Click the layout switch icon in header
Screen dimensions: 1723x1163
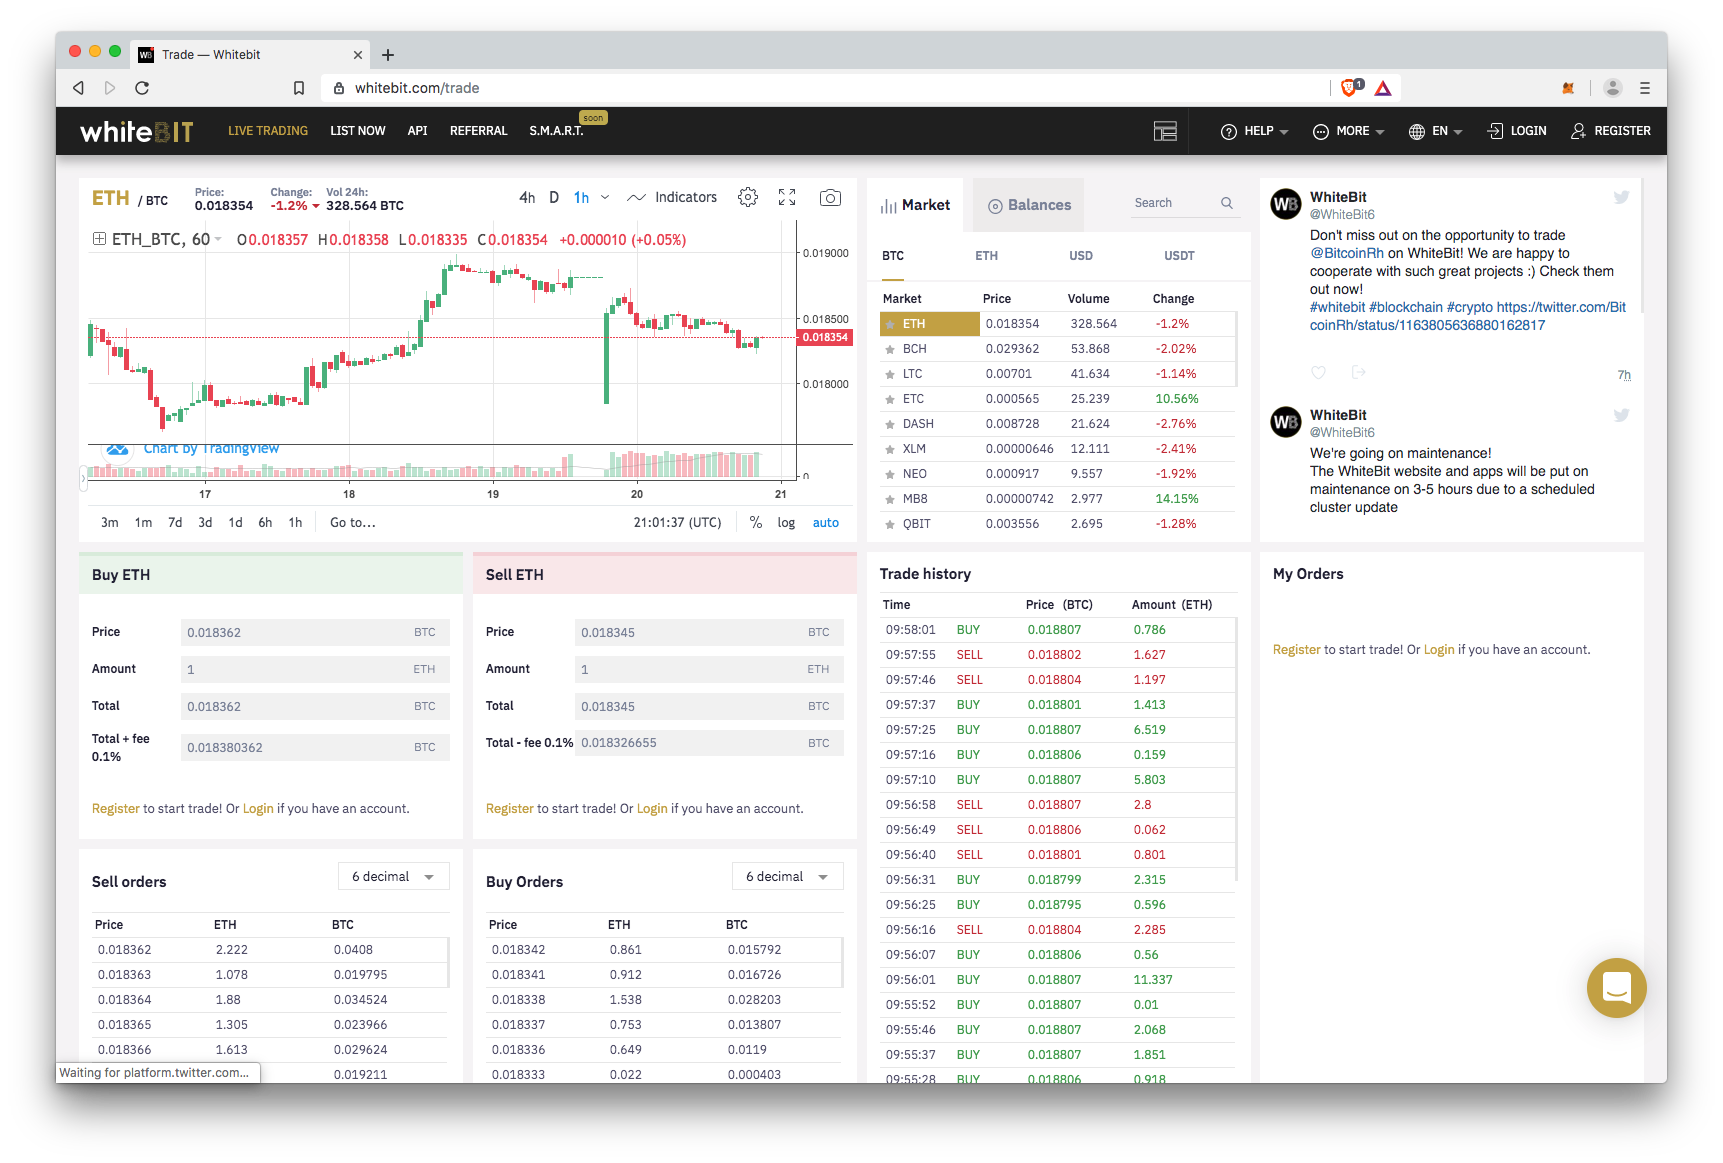point(1165,131)
